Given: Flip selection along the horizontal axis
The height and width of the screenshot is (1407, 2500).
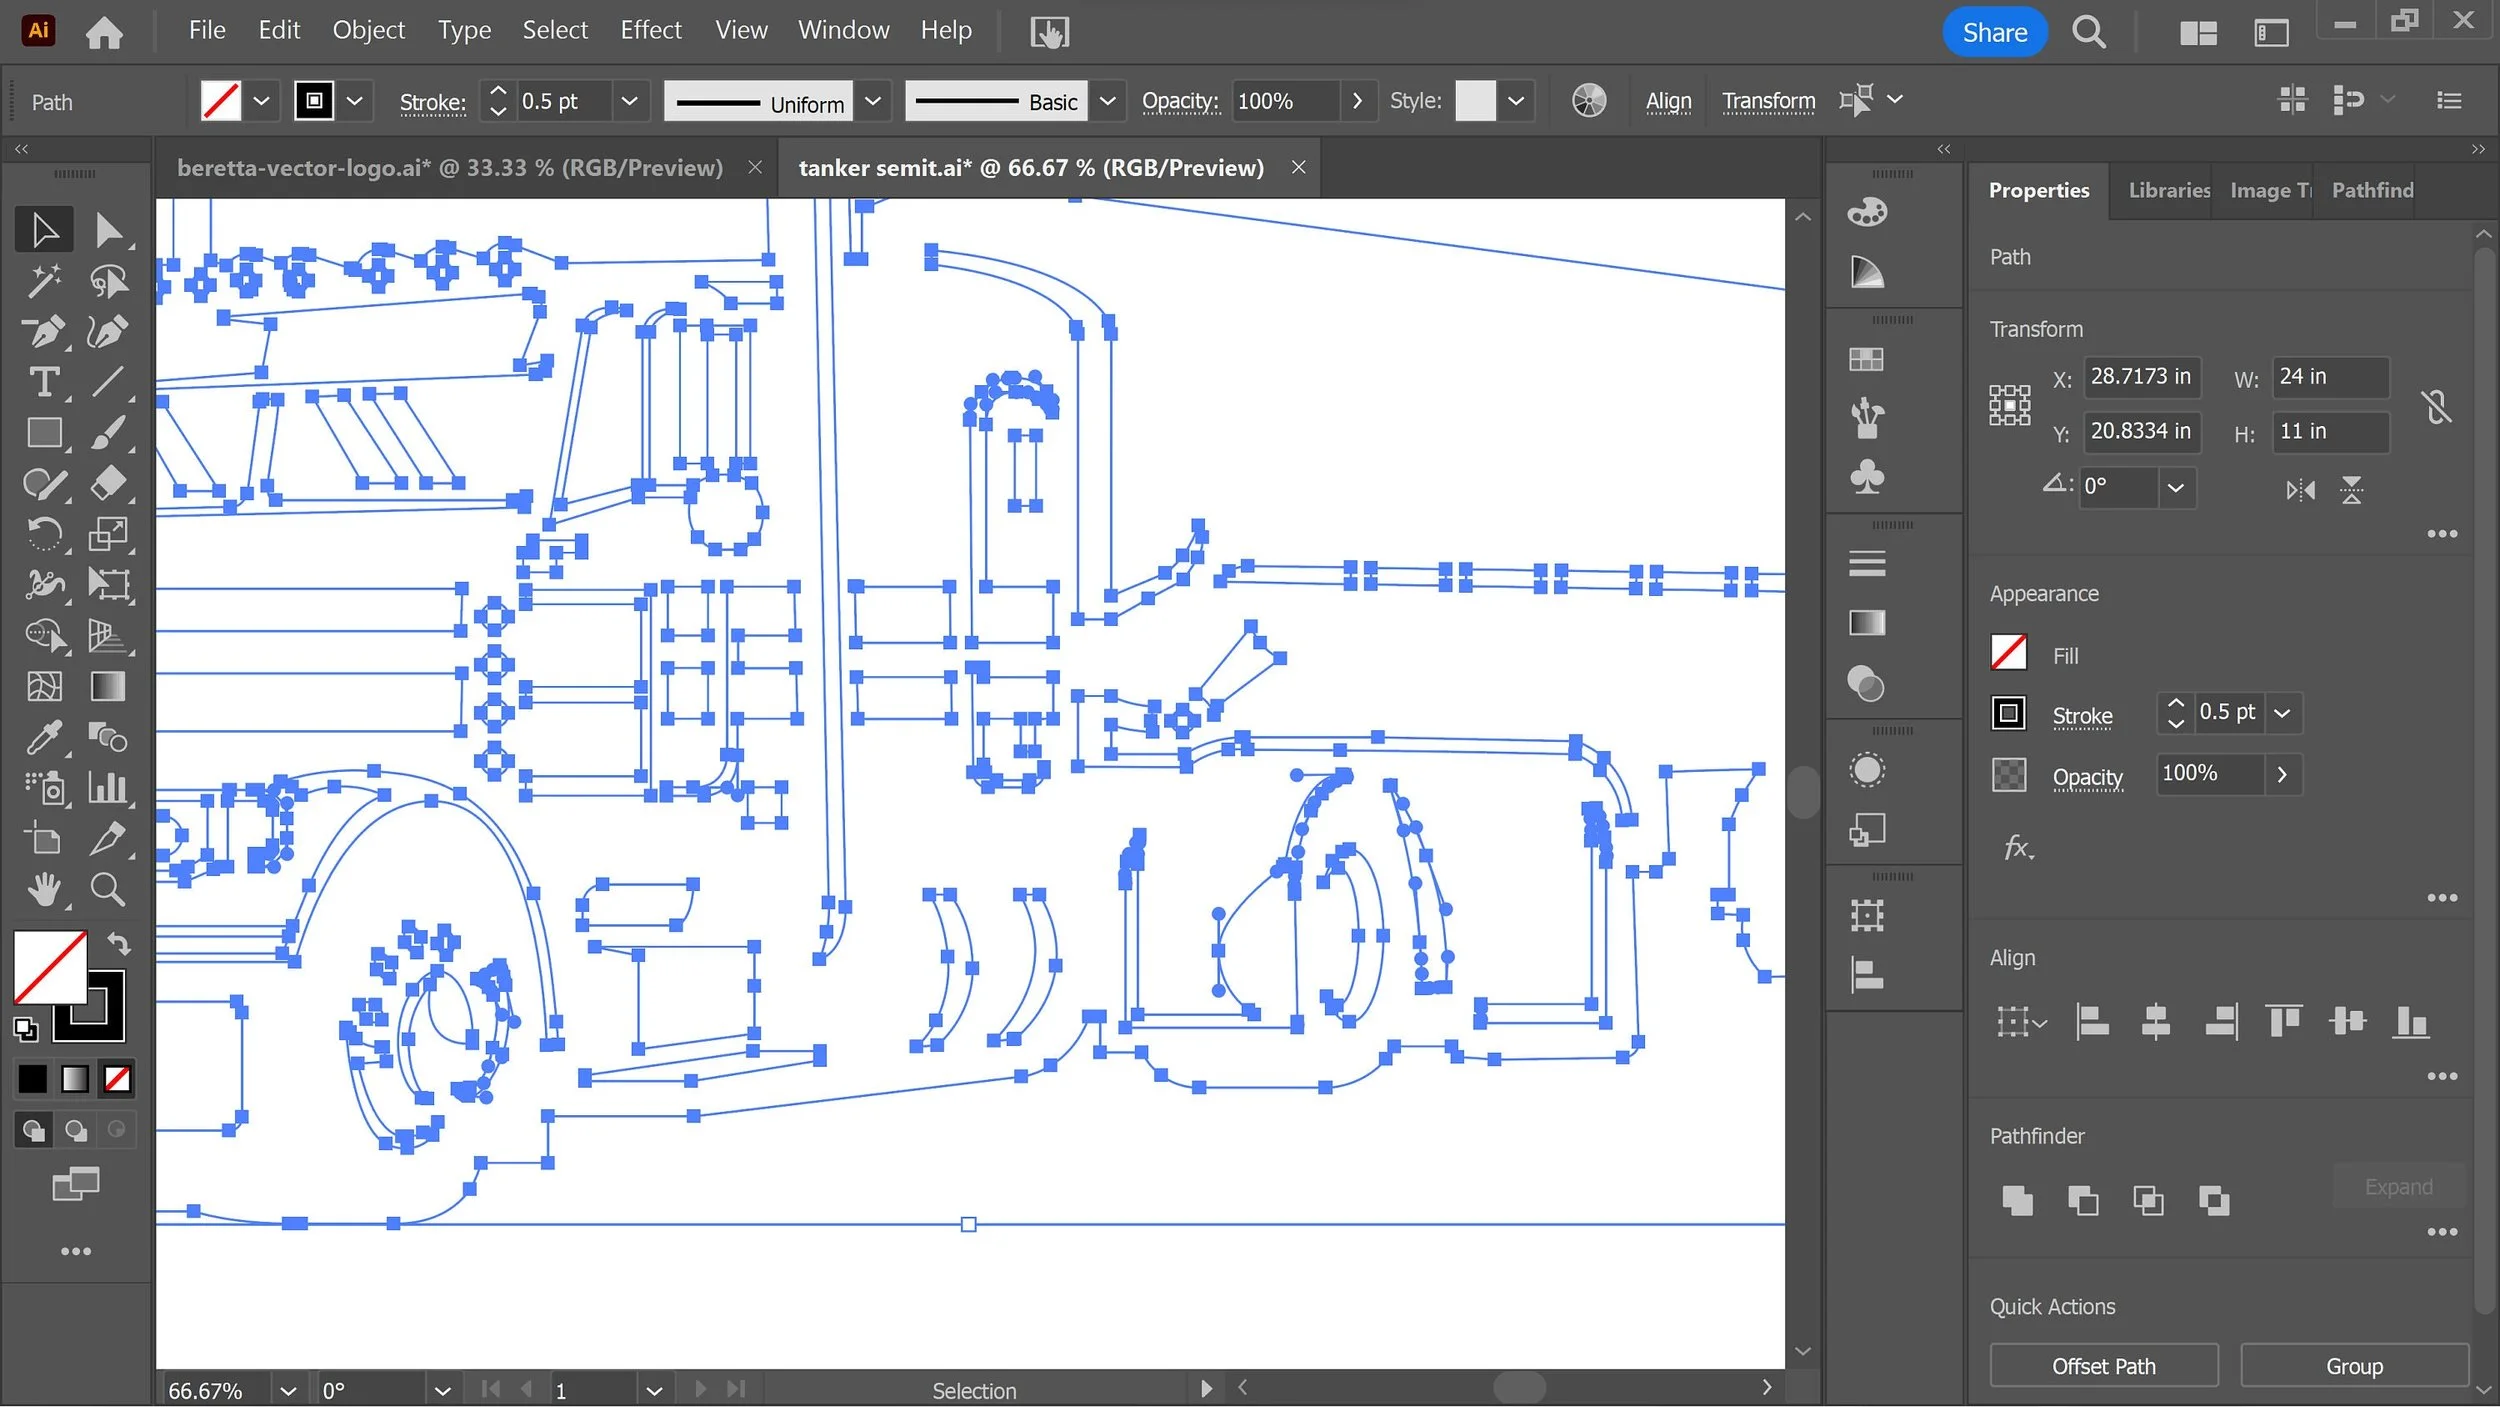Looking at the screenshot, I should [2299, 490].
